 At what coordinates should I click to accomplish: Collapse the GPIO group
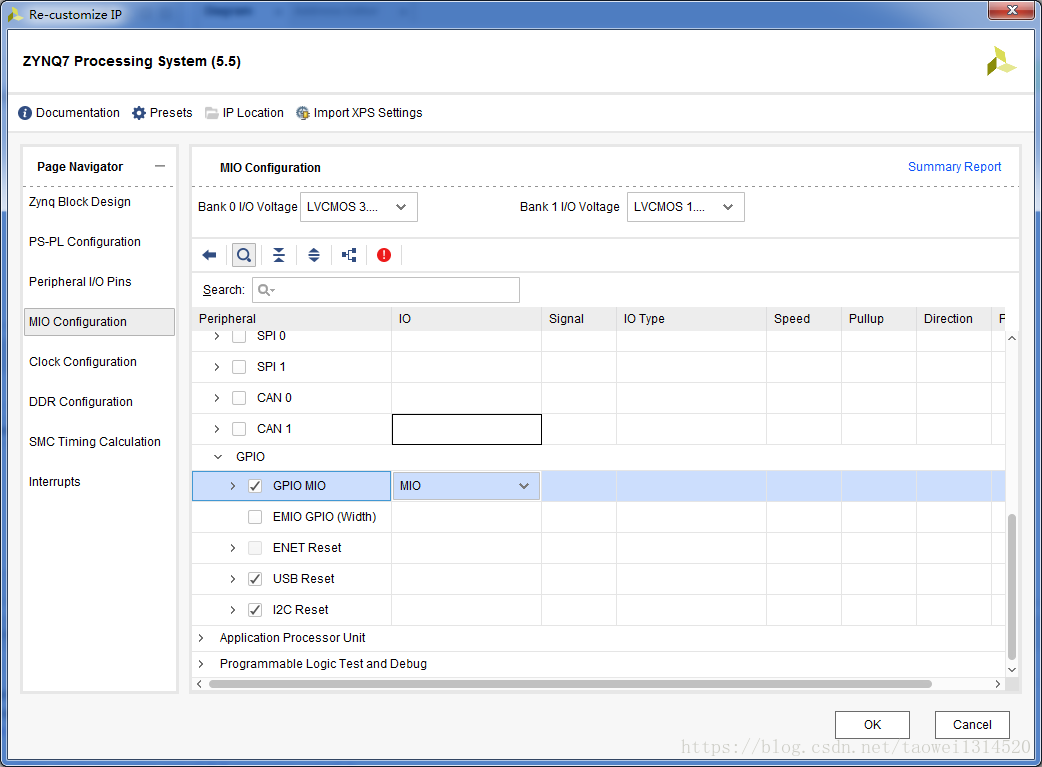(x=218, y=457)
